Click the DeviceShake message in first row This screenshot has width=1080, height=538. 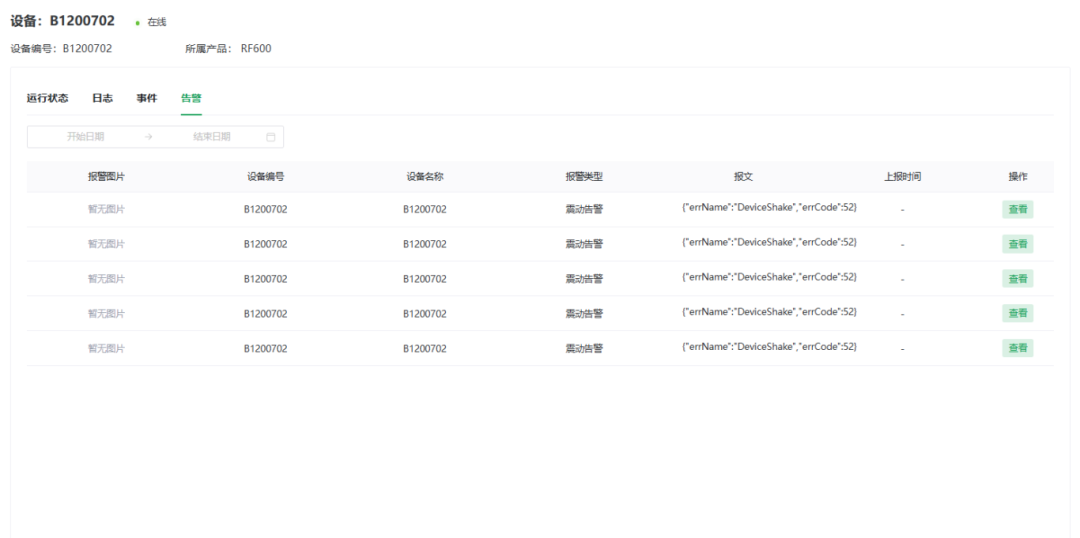768,207
